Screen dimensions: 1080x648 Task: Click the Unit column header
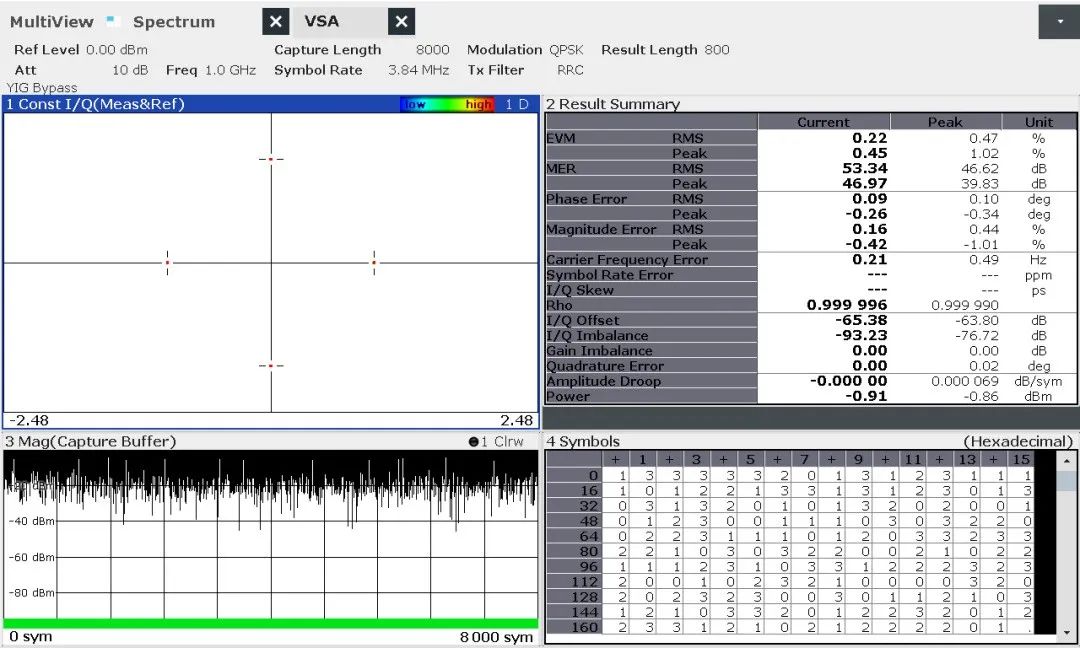coord(1039,122)
